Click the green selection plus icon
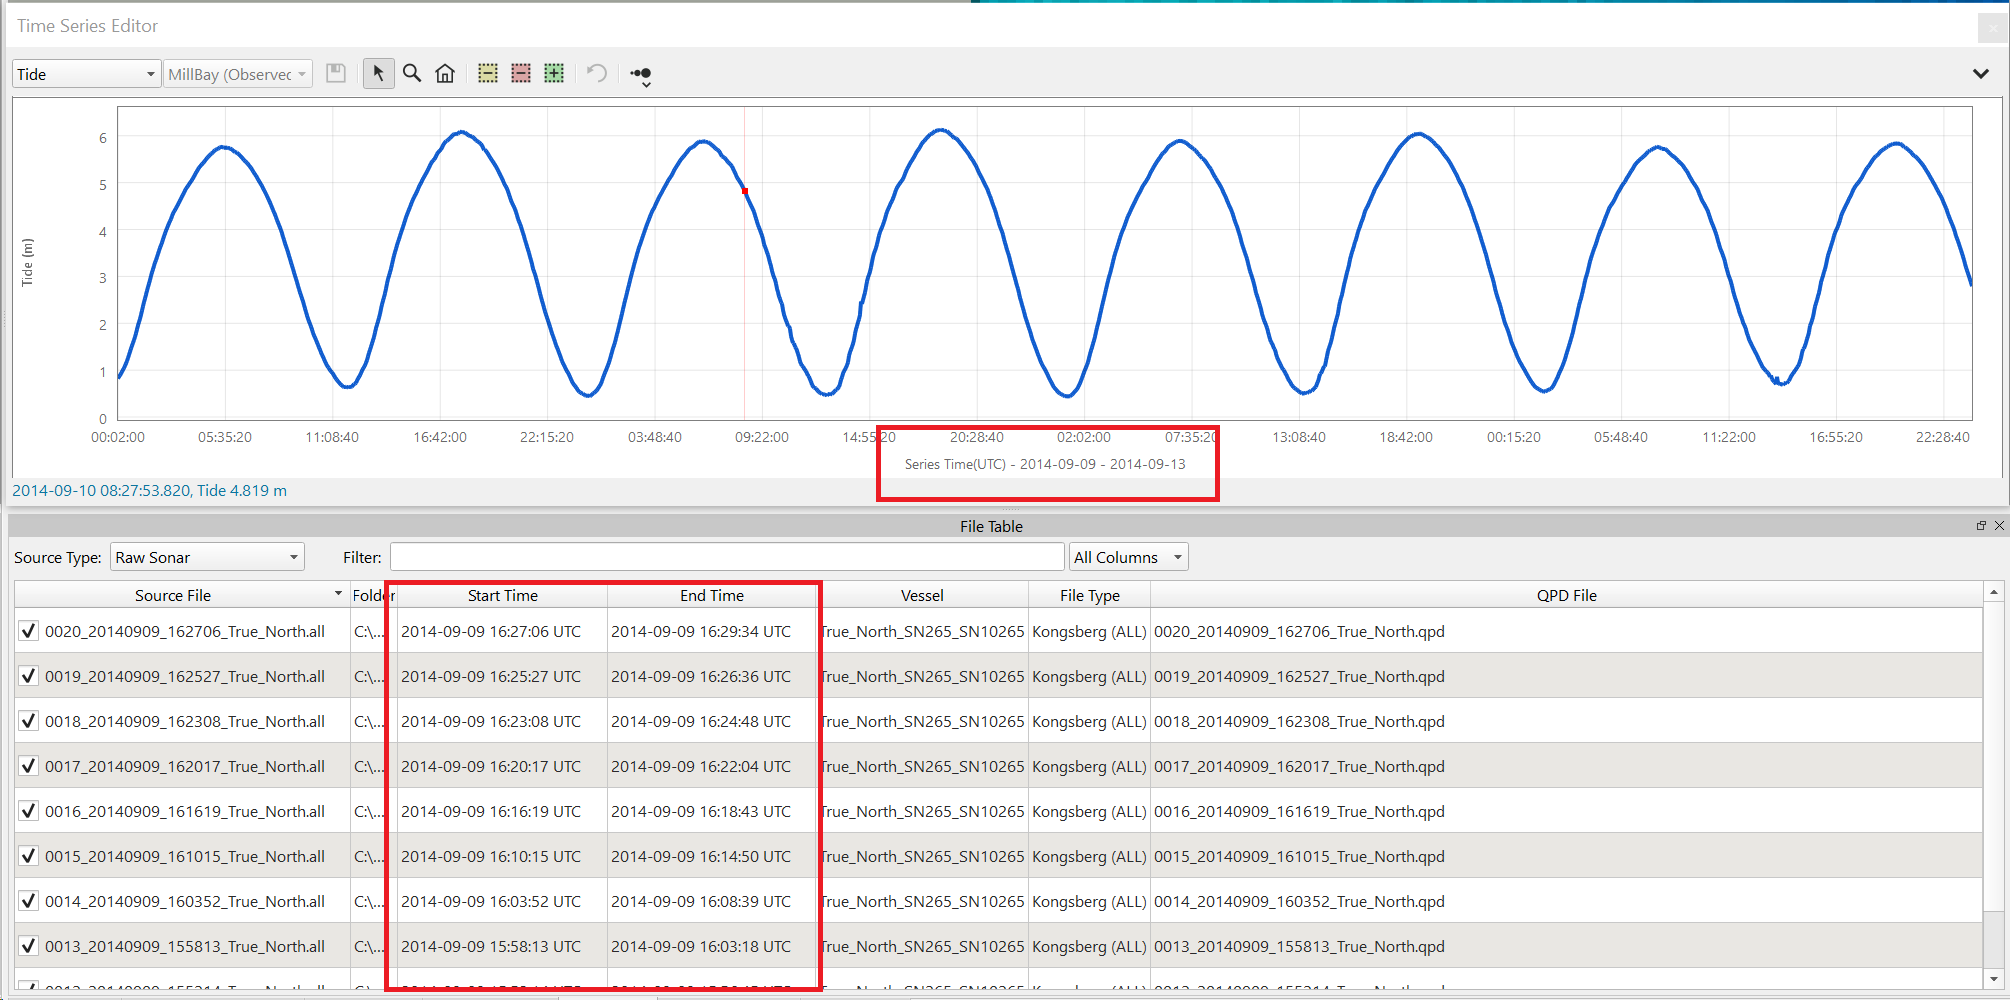Image resolution: width=2010 pixels, height=1000 pixels. [x=554, y=73]
